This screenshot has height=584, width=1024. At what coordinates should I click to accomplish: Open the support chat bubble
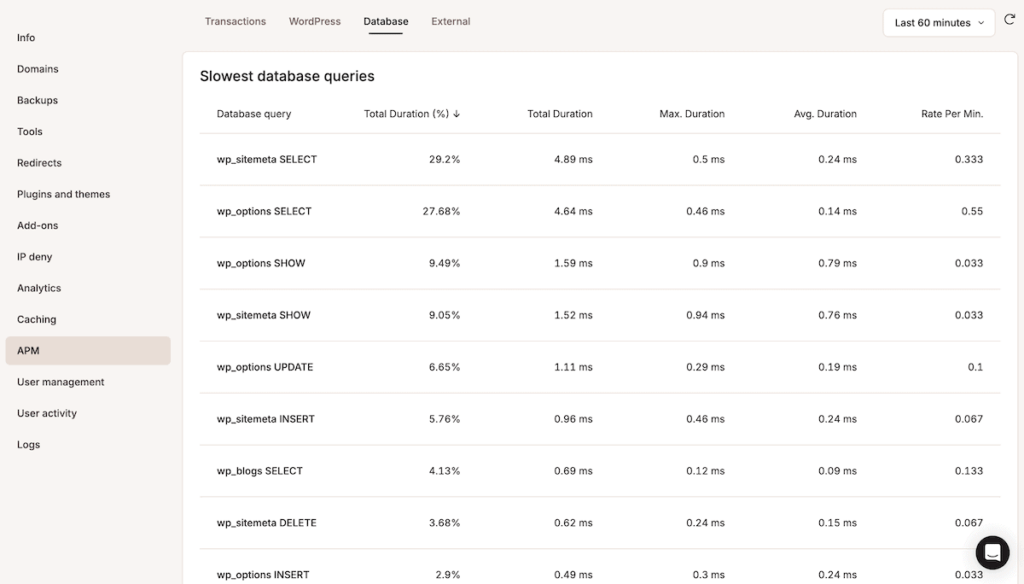click(x=992, y=551)
